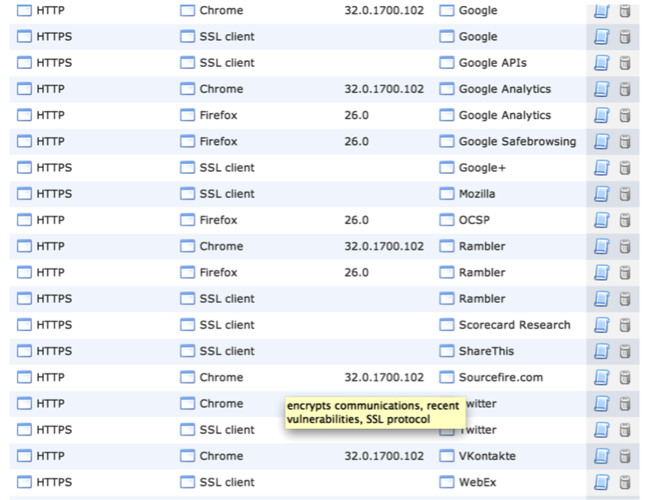Image resolution: width=647 pixels, height=500 pixels.
Task: View the Mozilla entry details
Action: coord(602,194)
